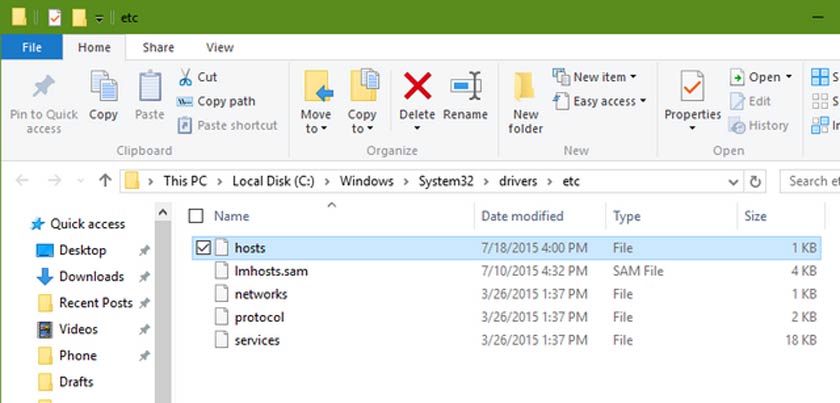
Task: Show file History
Action: pyautogui.click(x=759, y=125)
